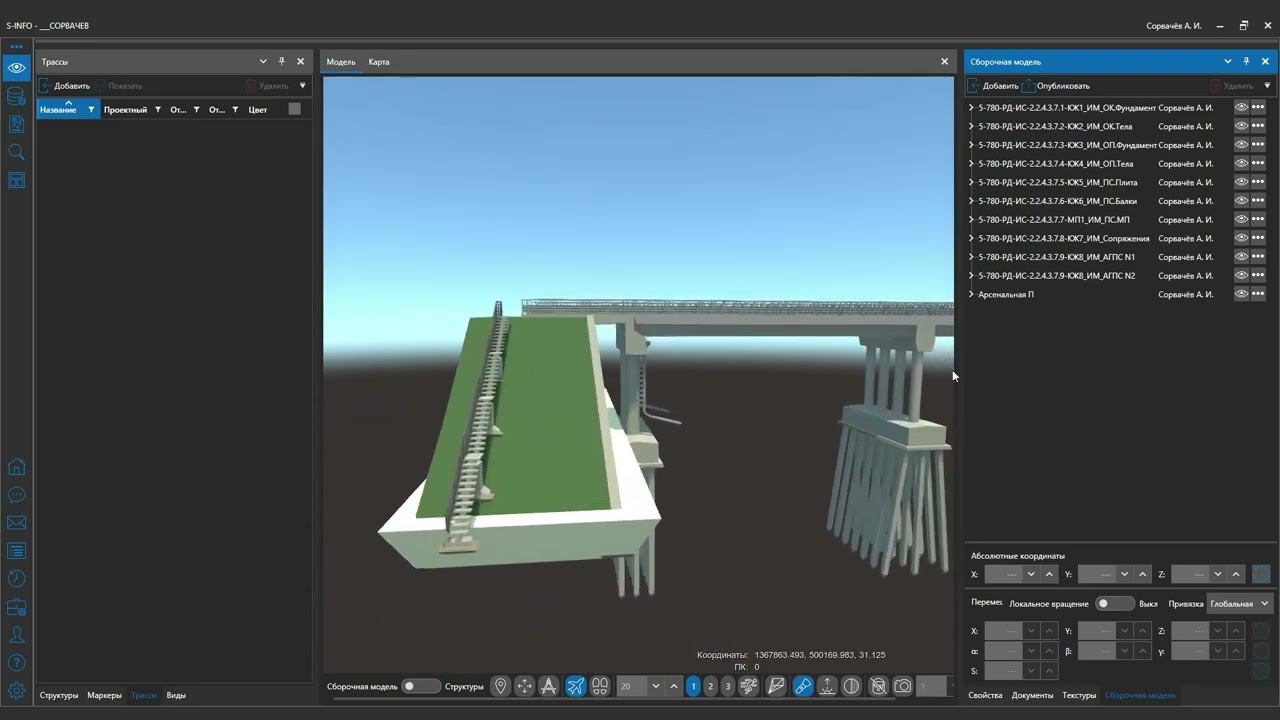Switch to the Модель tab
Screen dimensions: 1280x720
coord(341,62)
